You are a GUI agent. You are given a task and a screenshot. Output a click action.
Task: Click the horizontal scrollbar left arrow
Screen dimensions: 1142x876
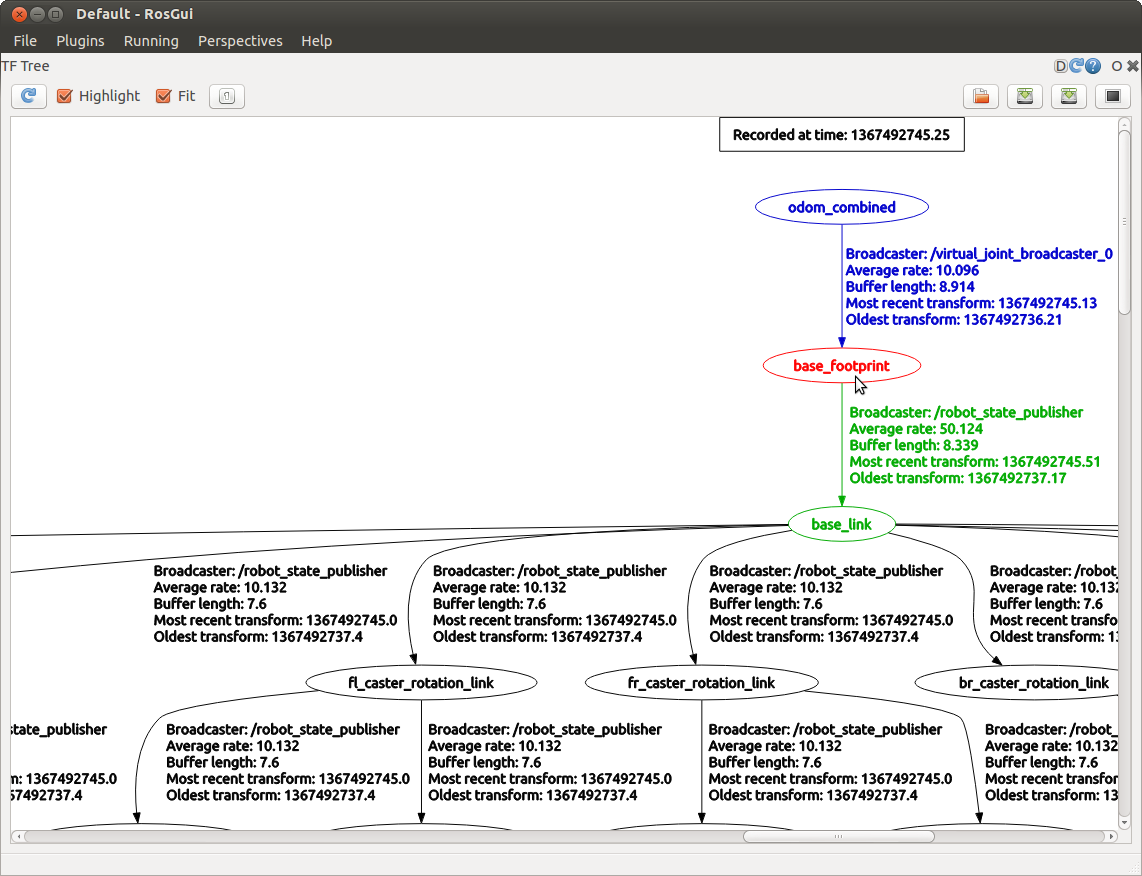pos(18,837)
